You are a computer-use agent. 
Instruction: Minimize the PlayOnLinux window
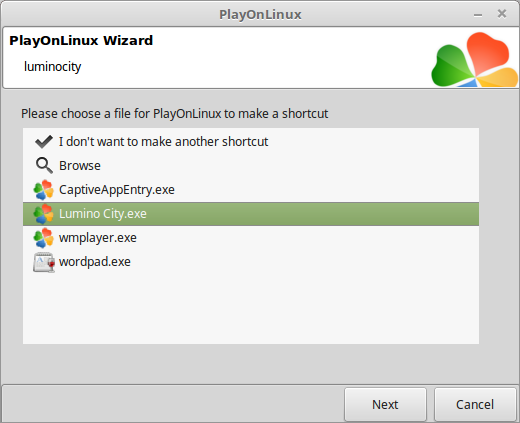click(478, 15)
